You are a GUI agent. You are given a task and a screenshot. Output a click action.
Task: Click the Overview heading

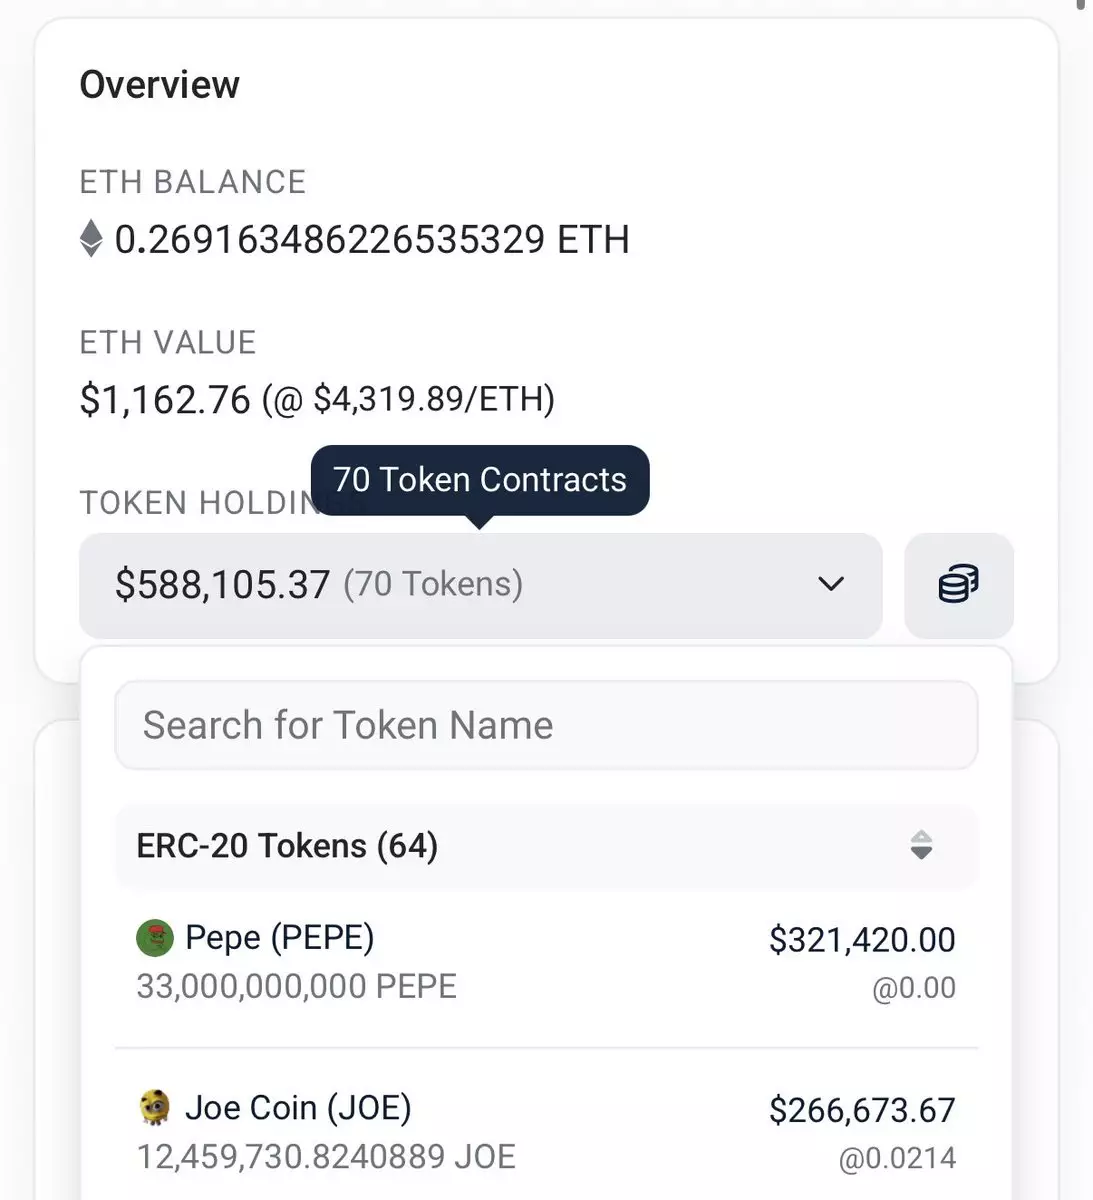click(160, 85)
